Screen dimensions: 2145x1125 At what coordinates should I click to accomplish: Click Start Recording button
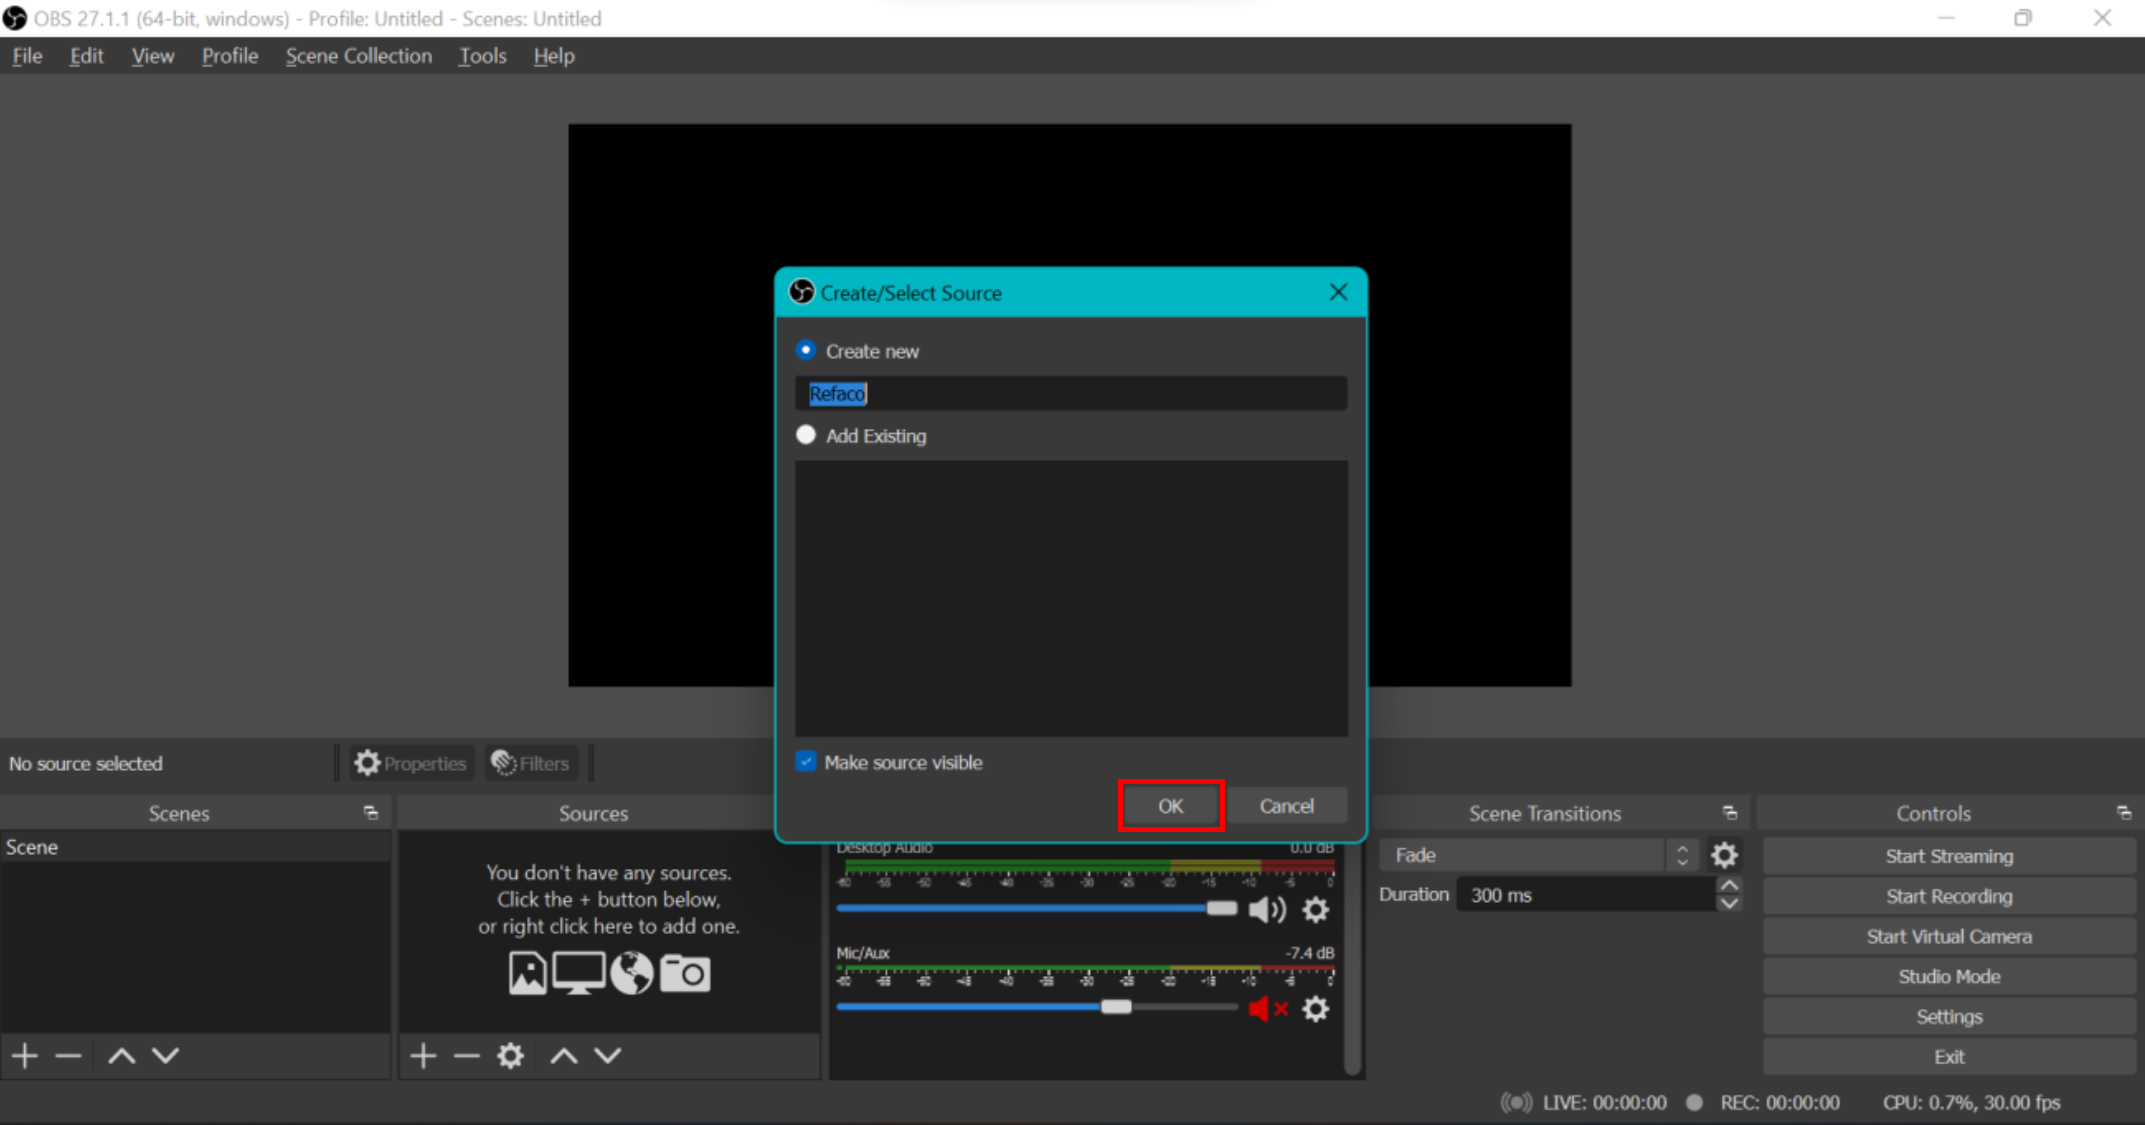coord(1949,896)
